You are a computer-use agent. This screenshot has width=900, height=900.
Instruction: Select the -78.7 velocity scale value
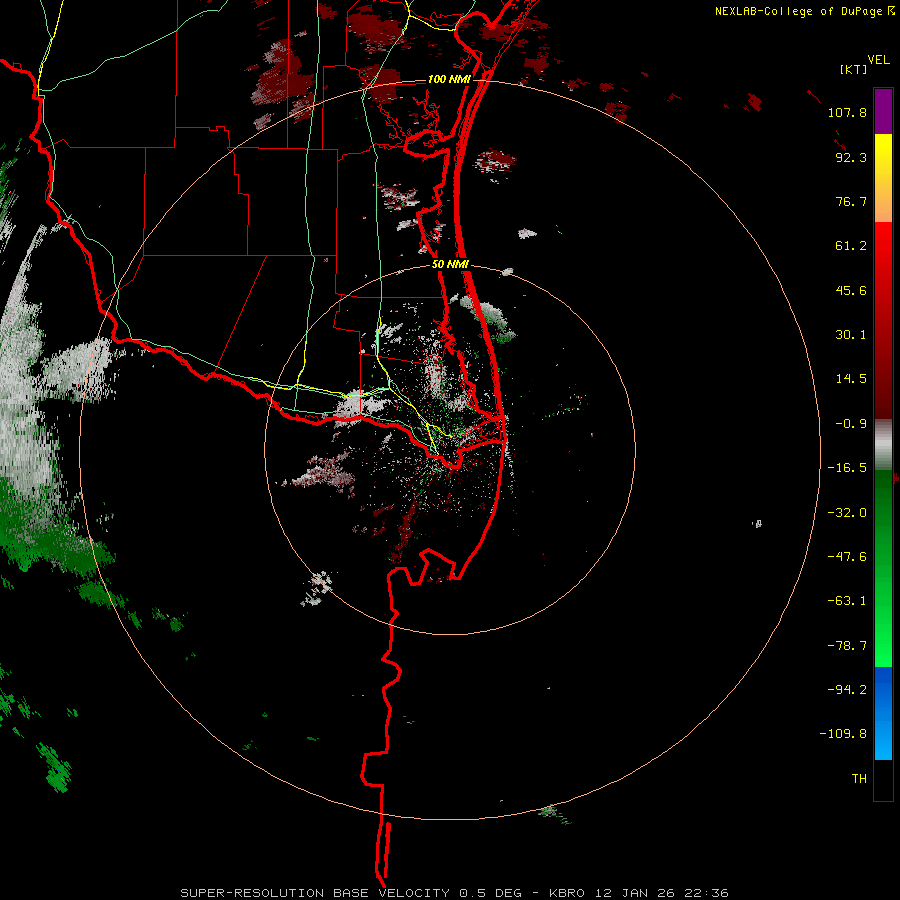click(847, 646)
